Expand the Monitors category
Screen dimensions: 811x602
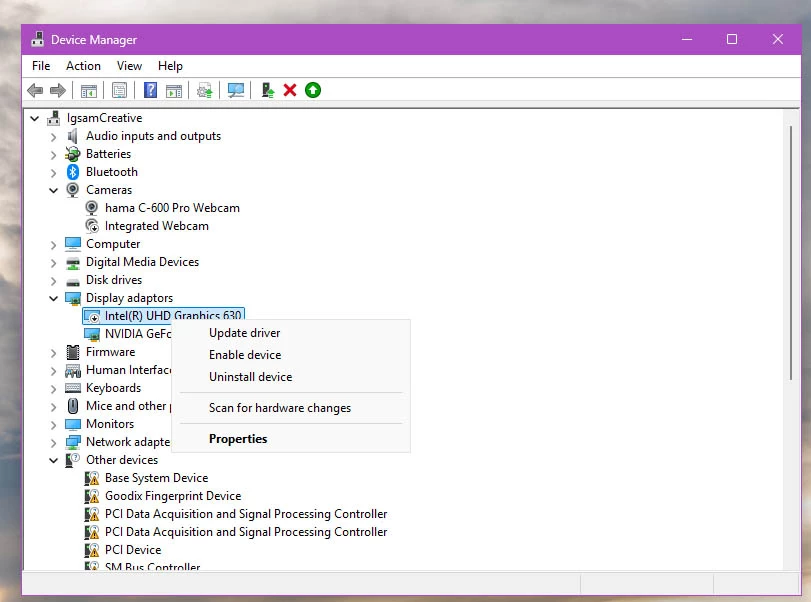53,425
